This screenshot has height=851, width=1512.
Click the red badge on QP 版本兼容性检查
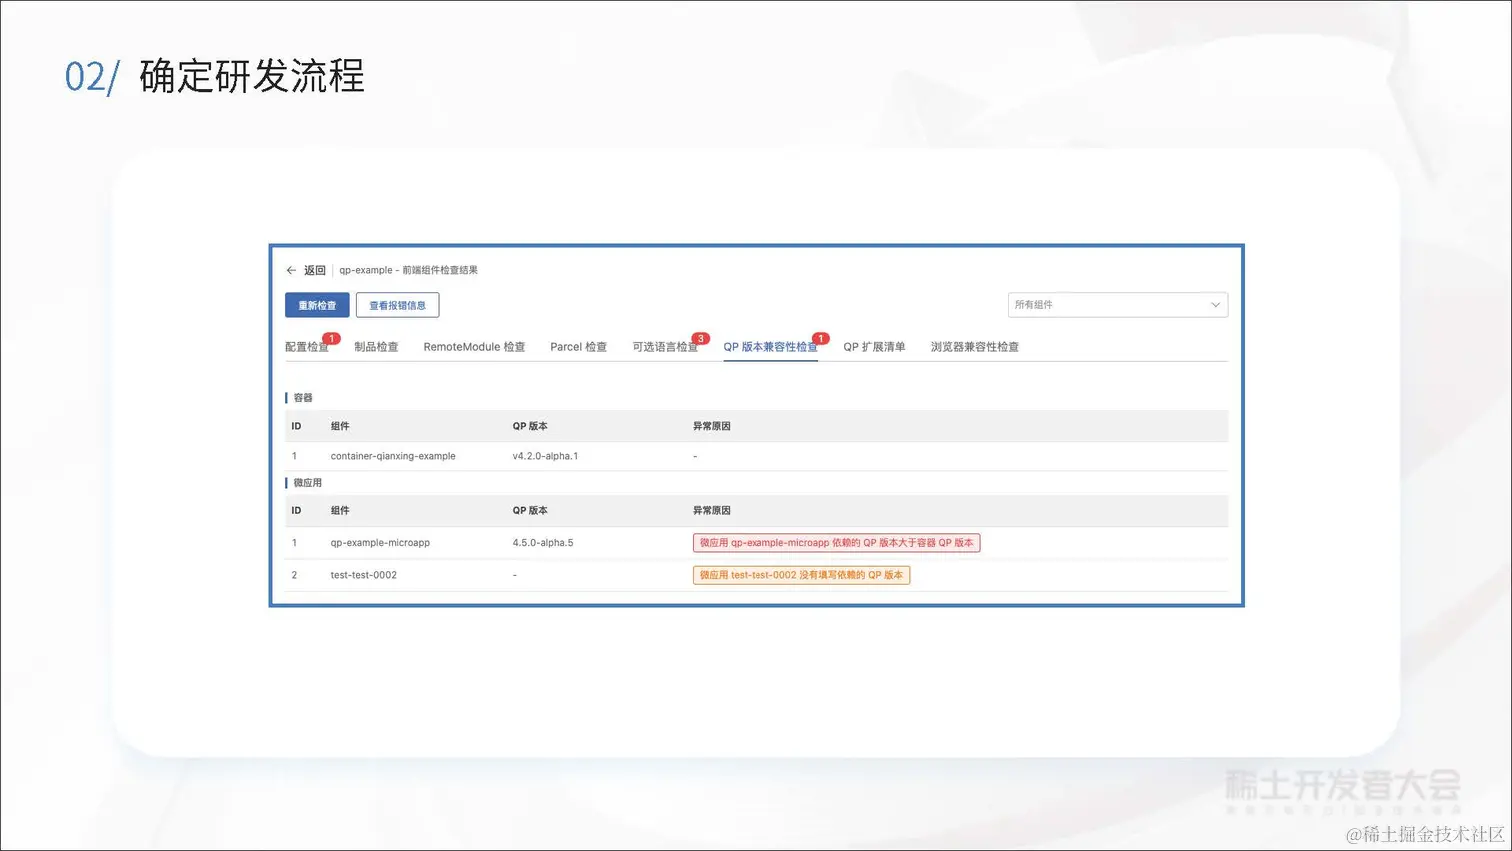click(x=820, y=338)
